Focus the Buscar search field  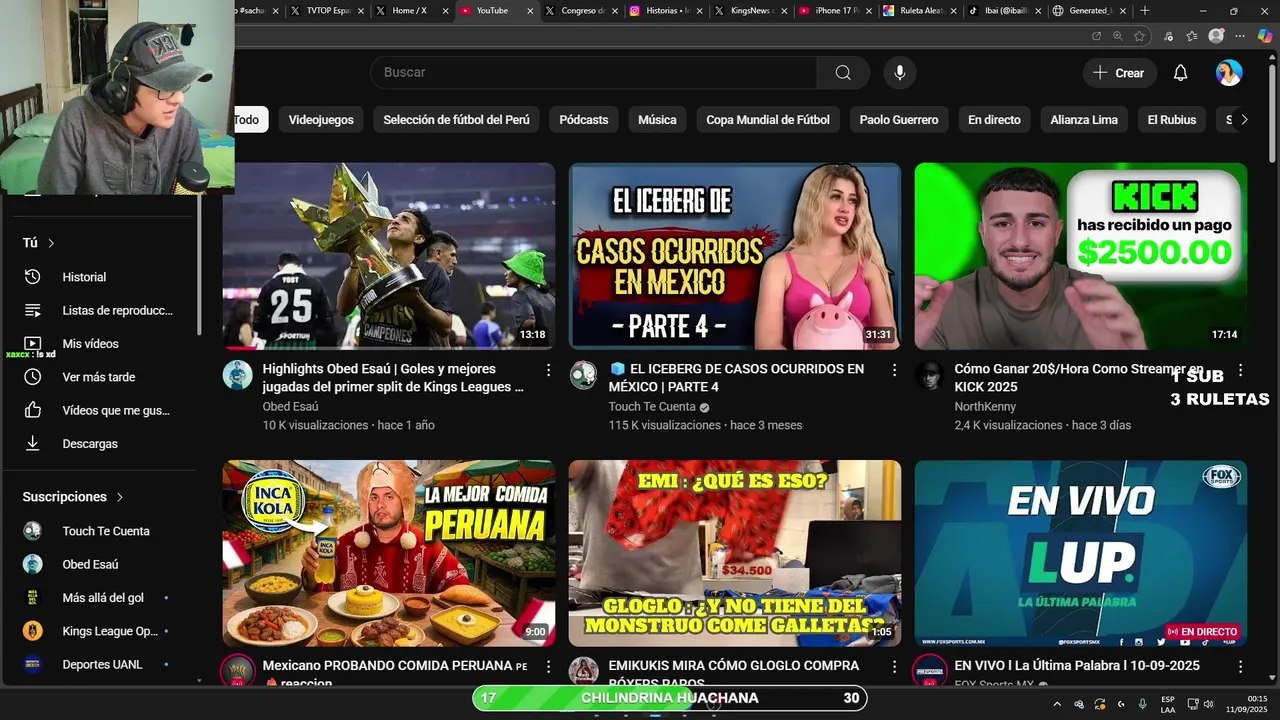594,72
